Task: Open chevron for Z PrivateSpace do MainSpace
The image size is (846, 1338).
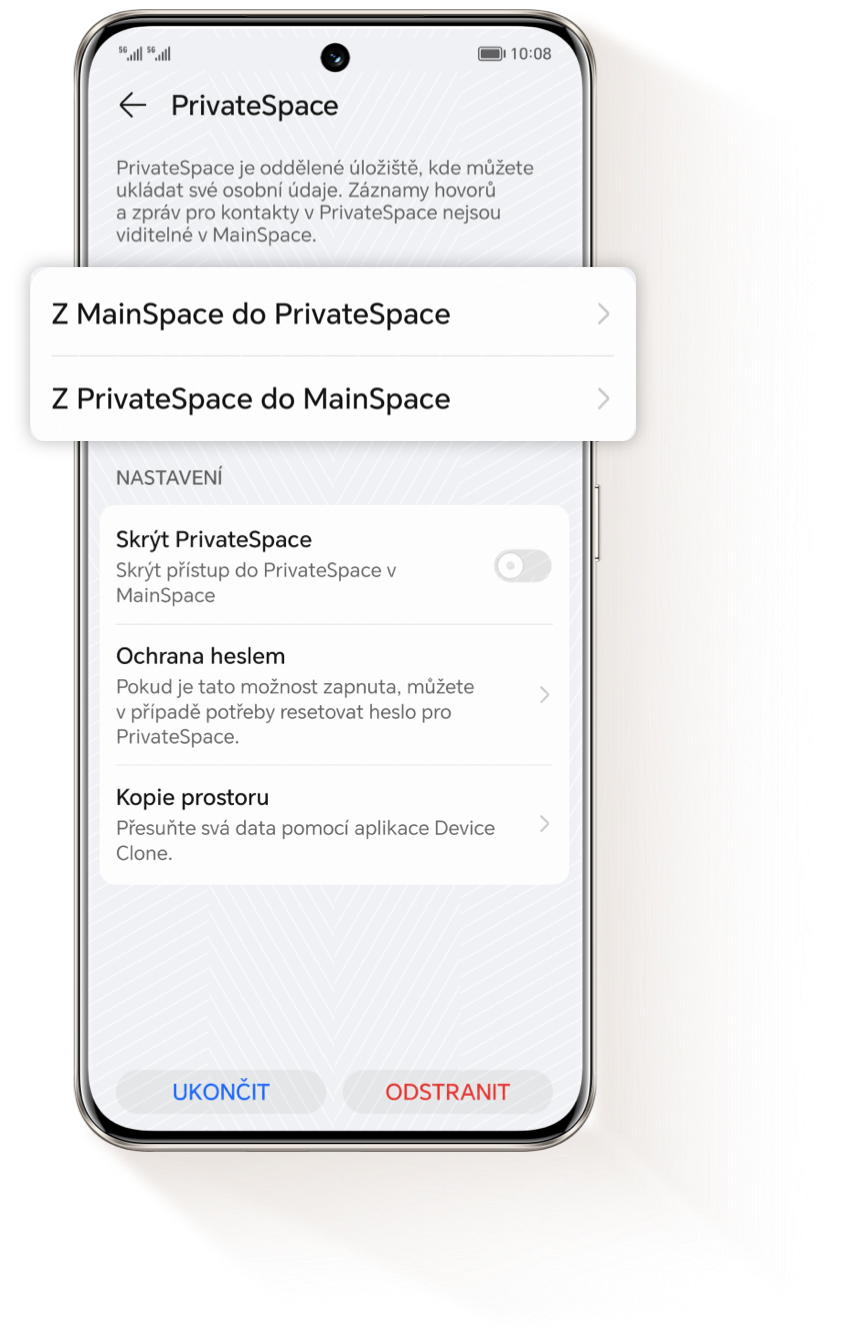Action: pos(603,399)
